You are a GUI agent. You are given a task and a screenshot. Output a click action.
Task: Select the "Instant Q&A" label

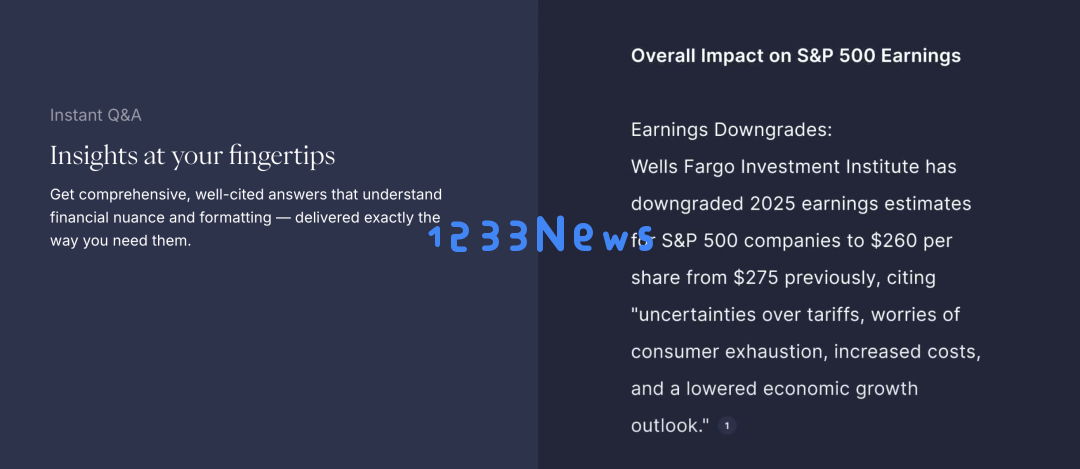tap(96, 115)
